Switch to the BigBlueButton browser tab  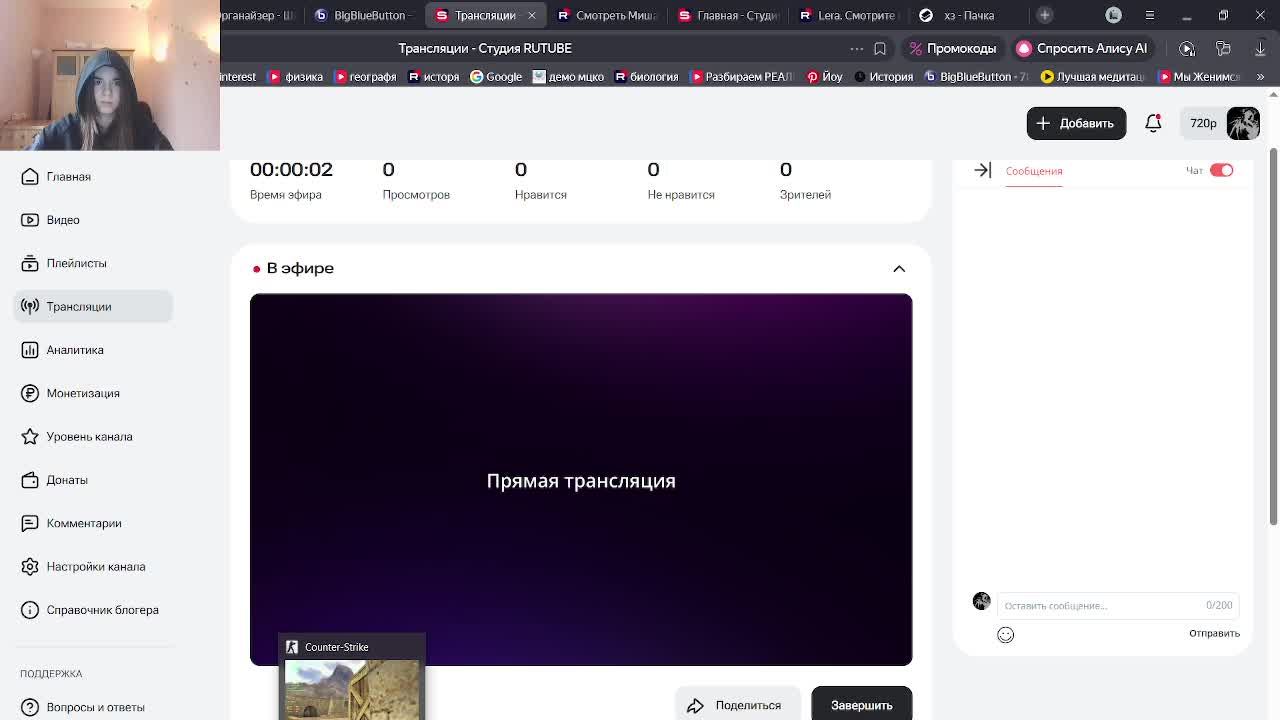pos(362,15)
